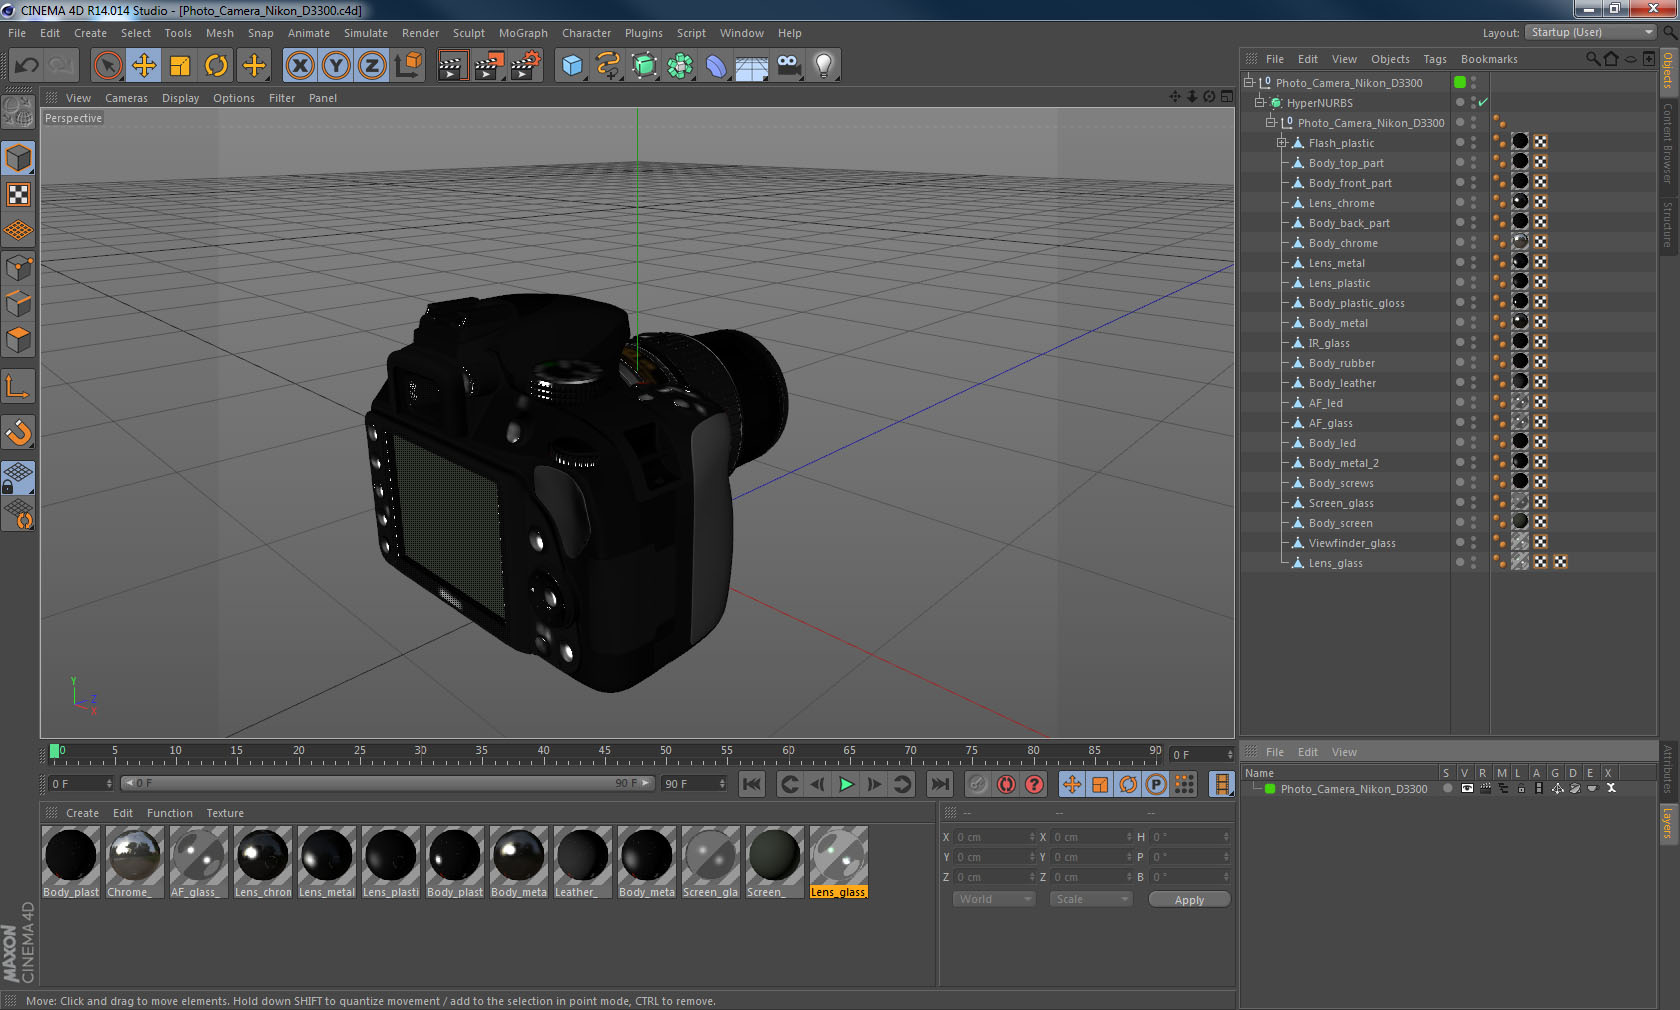Open the Layers side tab
This screenshot has height=1010, width=1680.
tap(1667, 823)
